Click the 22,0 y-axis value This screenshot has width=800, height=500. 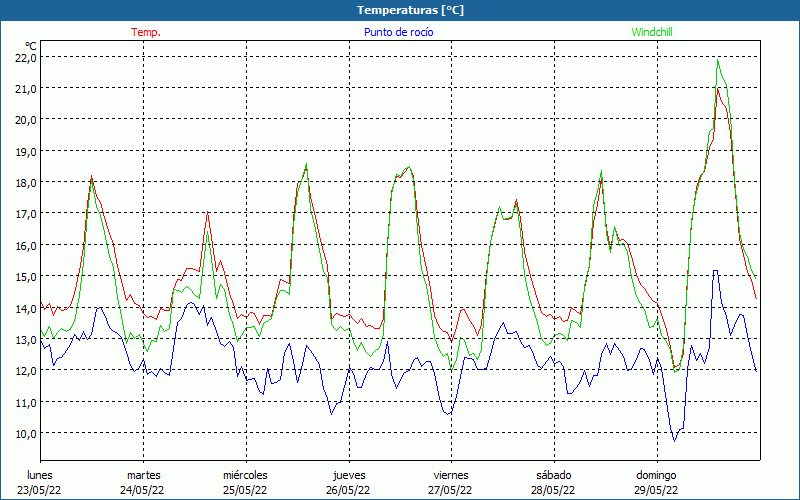pyautogui.click(x=26, y=57)
